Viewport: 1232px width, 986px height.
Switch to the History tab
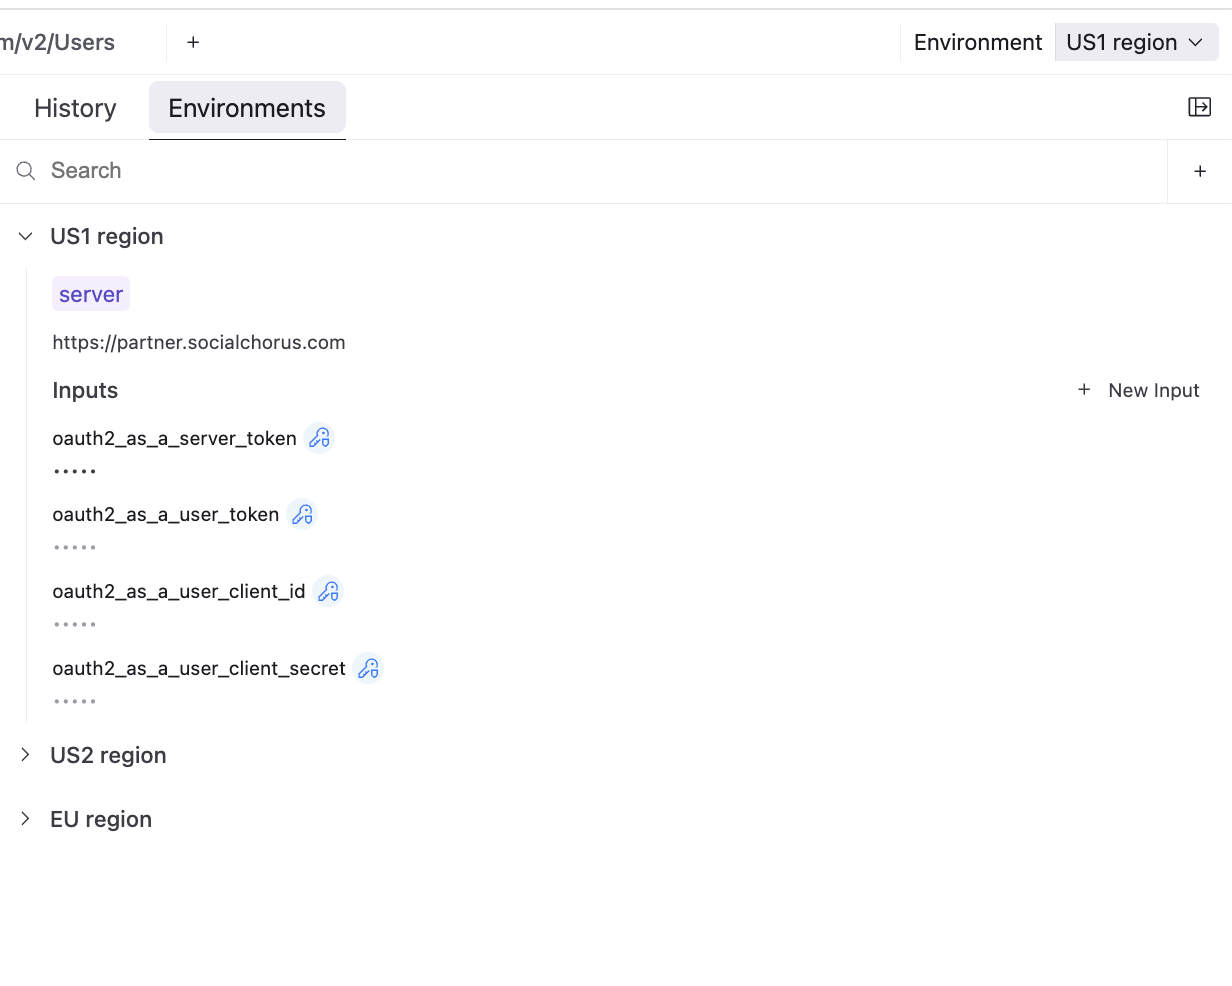tap(75, 108)
